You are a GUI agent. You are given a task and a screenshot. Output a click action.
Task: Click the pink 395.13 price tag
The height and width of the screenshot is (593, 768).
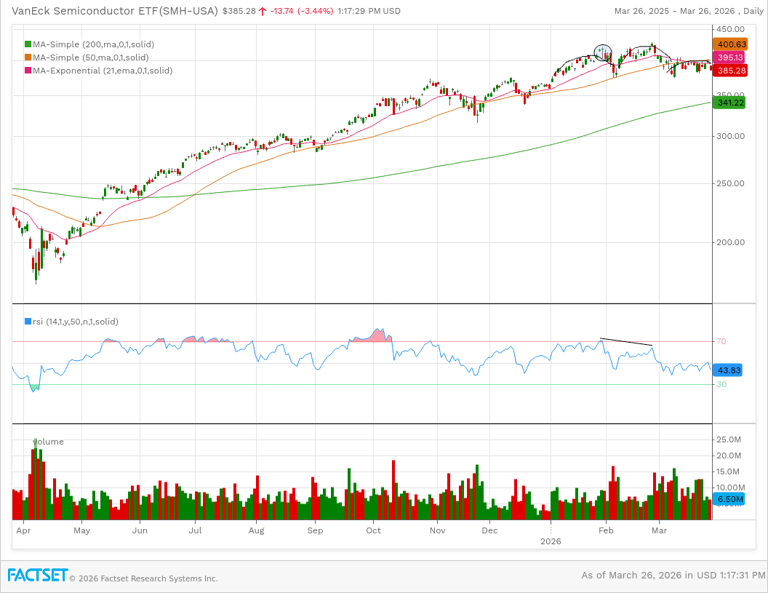730,57
